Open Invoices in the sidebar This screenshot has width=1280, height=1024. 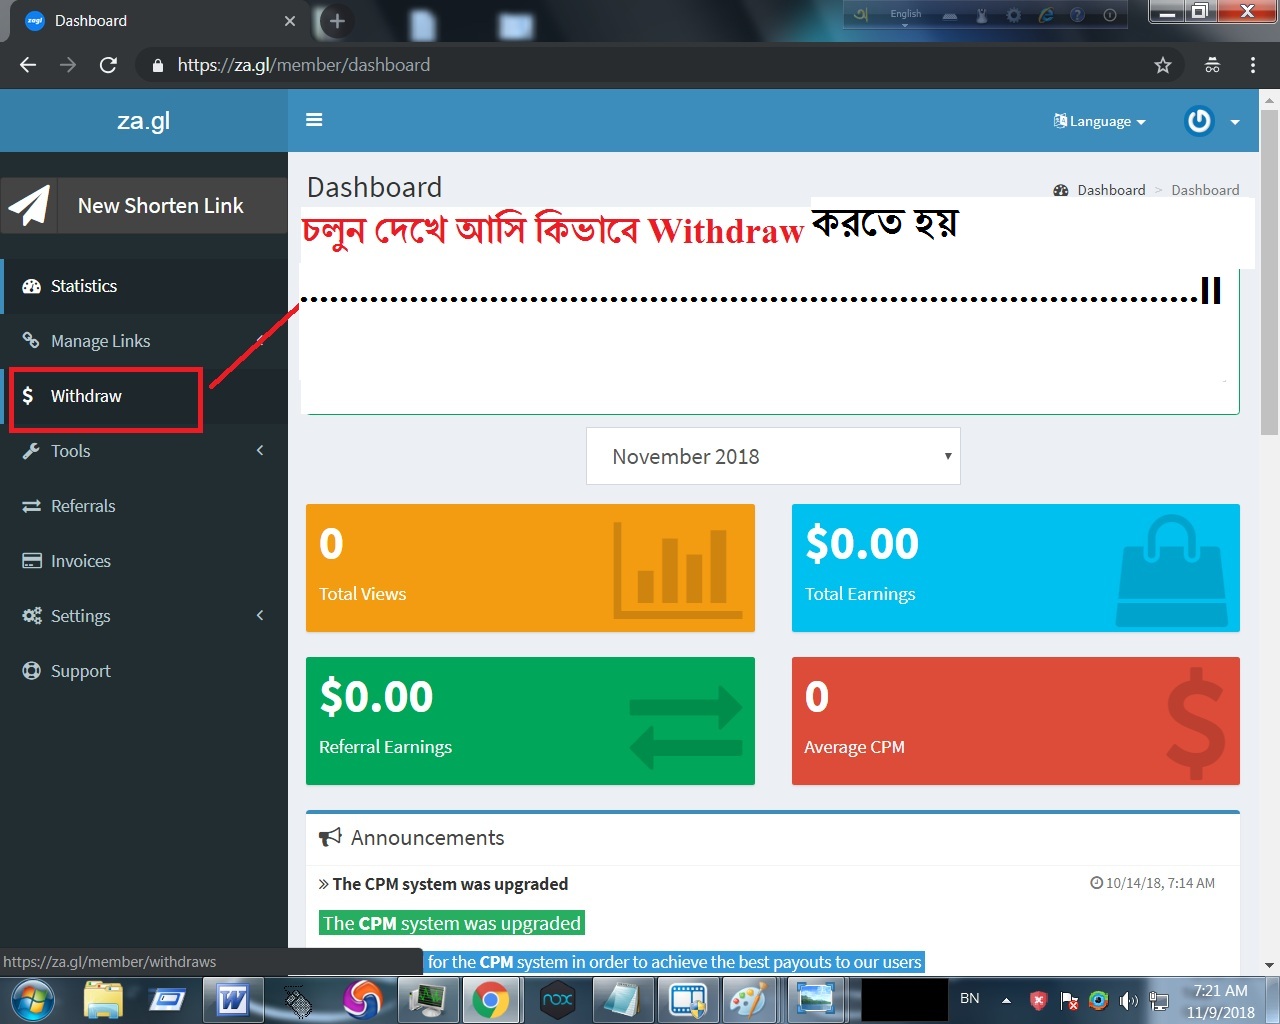[144, 561]
